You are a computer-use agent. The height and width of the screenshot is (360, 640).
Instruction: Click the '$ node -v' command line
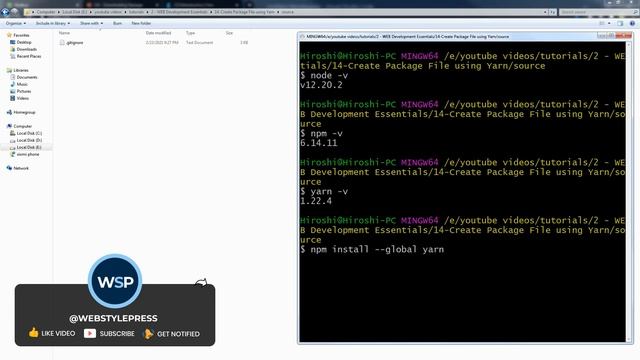pyautogui.click(x=324, y=75)
